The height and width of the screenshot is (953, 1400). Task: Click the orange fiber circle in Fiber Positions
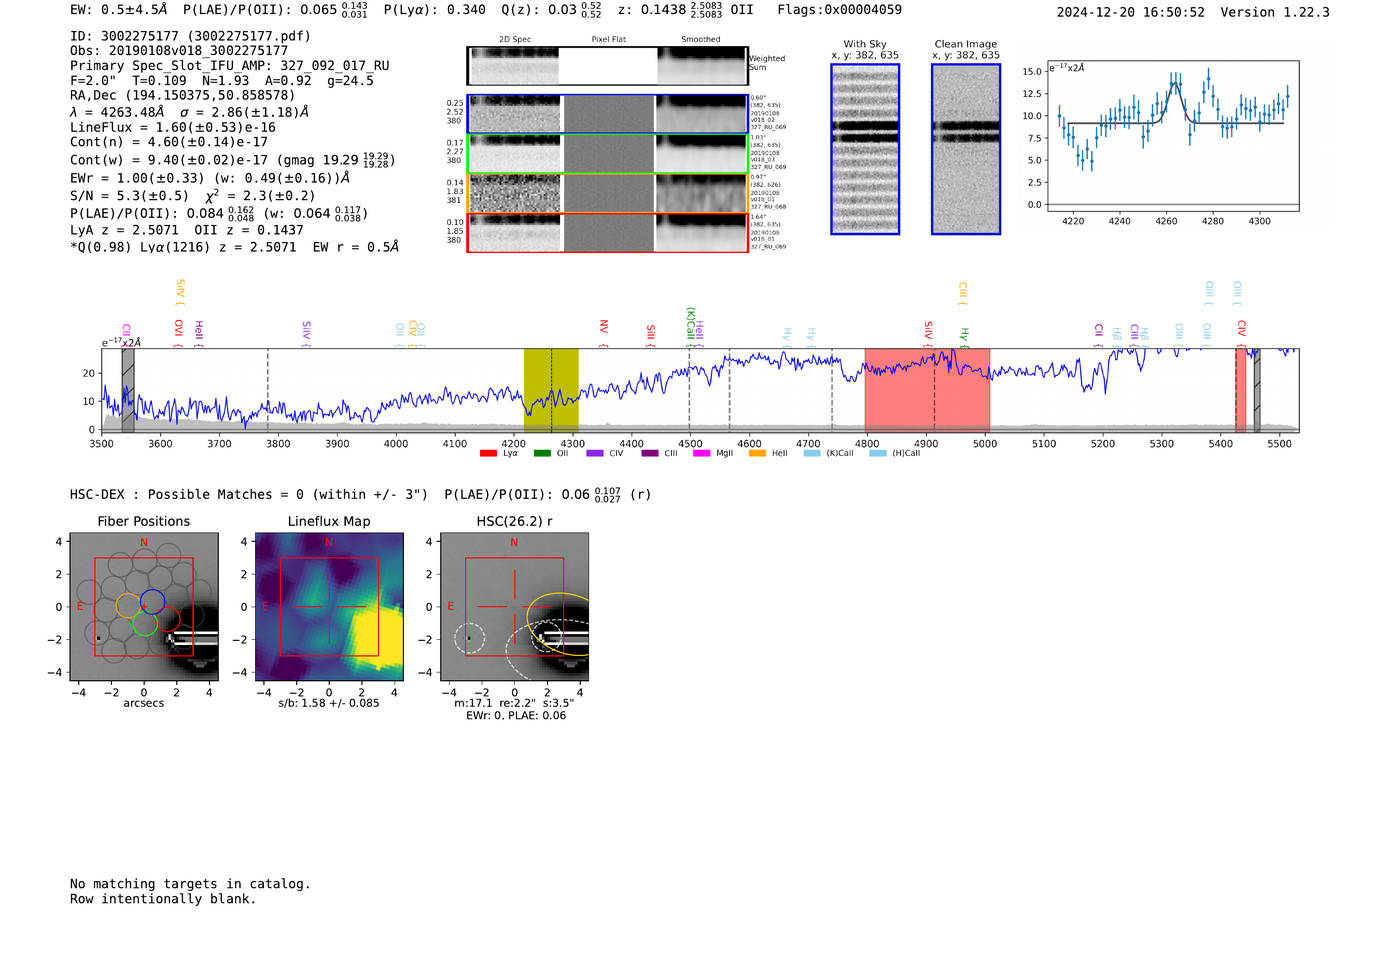click(x=128, y=605)
